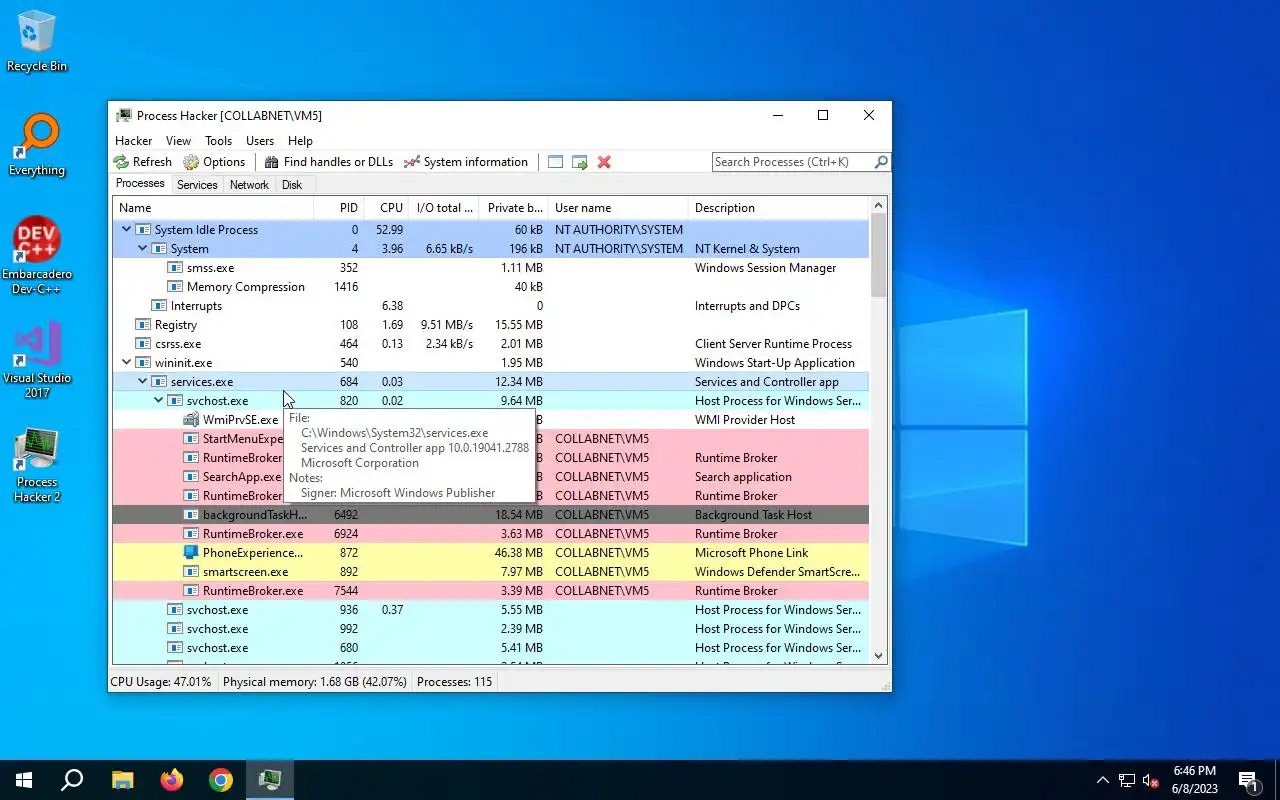Viewport: 1280px width, 800px height.
Task: Select Embarcadero Dev-C++ desktop icon
Action: click(37, 256)
